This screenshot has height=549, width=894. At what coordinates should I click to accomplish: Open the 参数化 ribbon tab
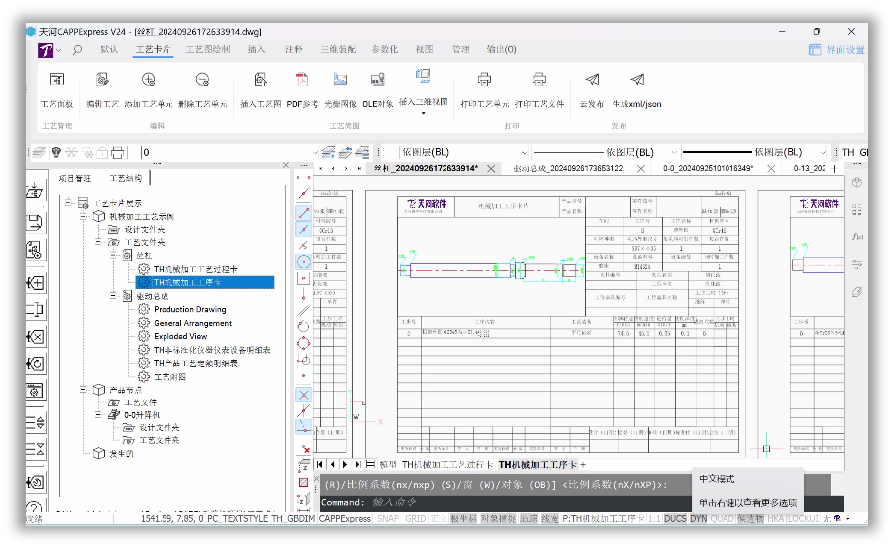[x=385, y=50]
